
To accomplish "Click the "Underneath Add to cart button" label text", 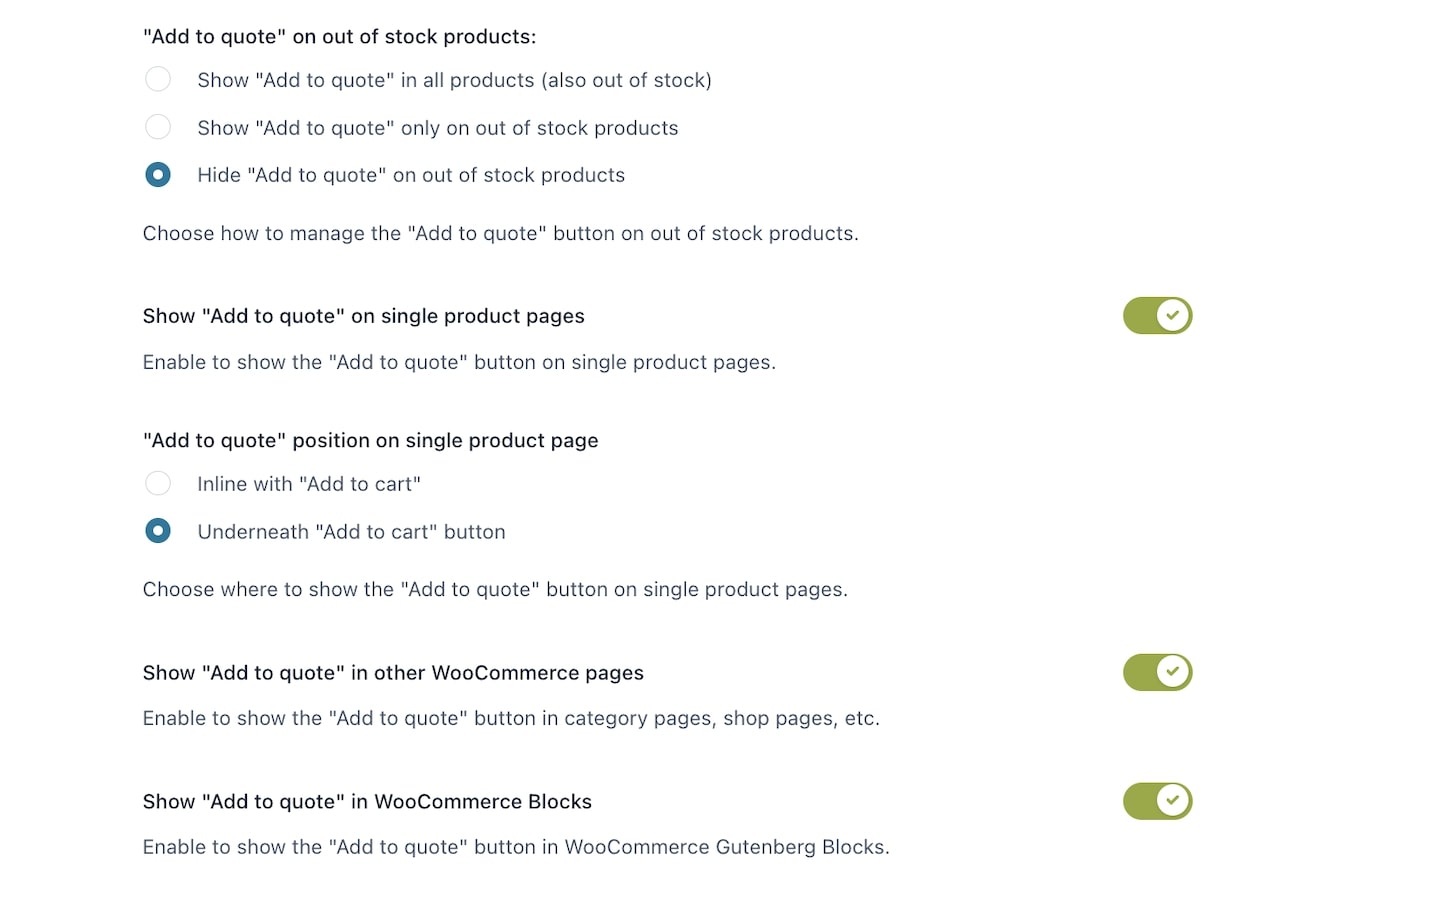I will click(352, 532).
